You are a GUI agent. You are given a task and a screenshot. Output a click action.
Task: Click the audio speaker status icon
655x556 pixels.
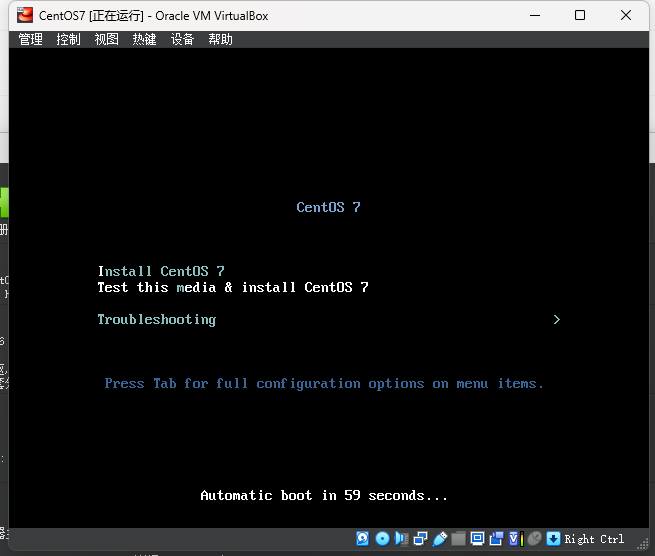pos(401,538)
